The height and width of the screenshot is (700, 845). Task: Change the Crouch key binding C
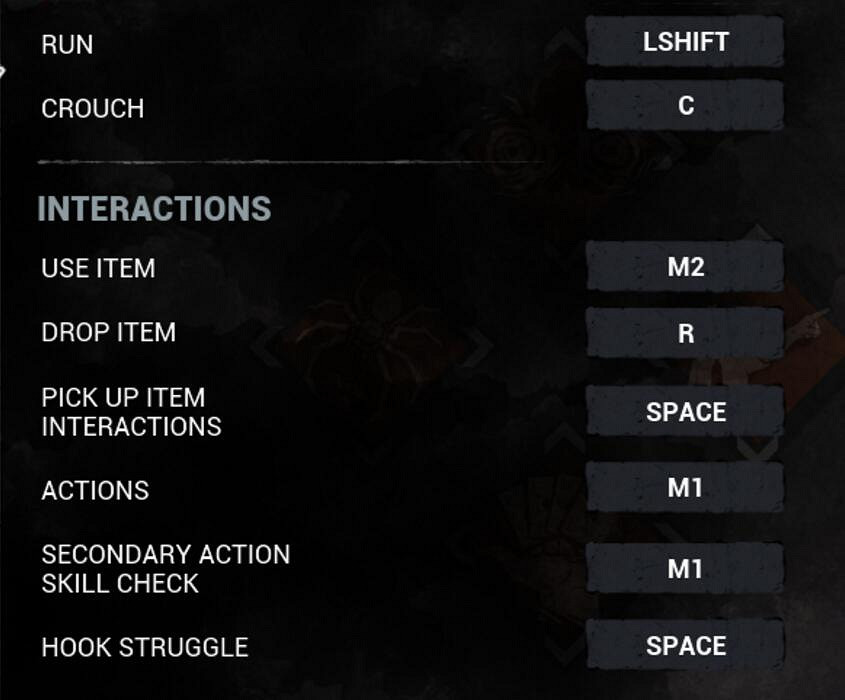pyautogui.click(x=685, y=106)
